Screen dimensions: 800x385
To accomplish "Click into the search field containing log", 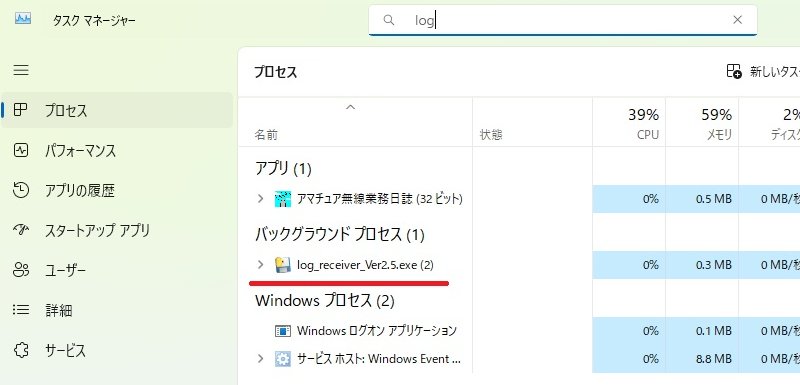I will 563,20.
